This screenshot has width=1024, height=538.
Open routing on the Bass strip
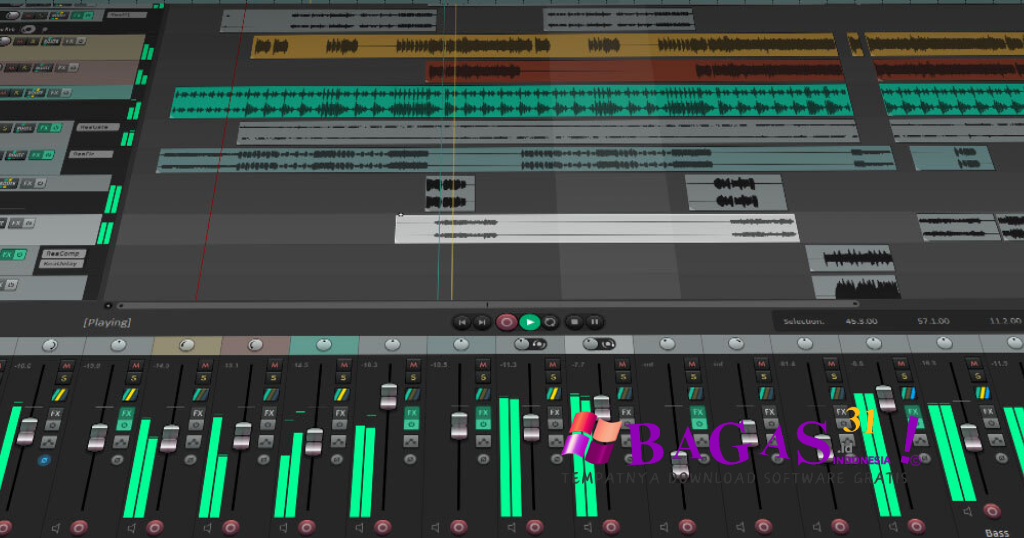(x=983, y=392)
